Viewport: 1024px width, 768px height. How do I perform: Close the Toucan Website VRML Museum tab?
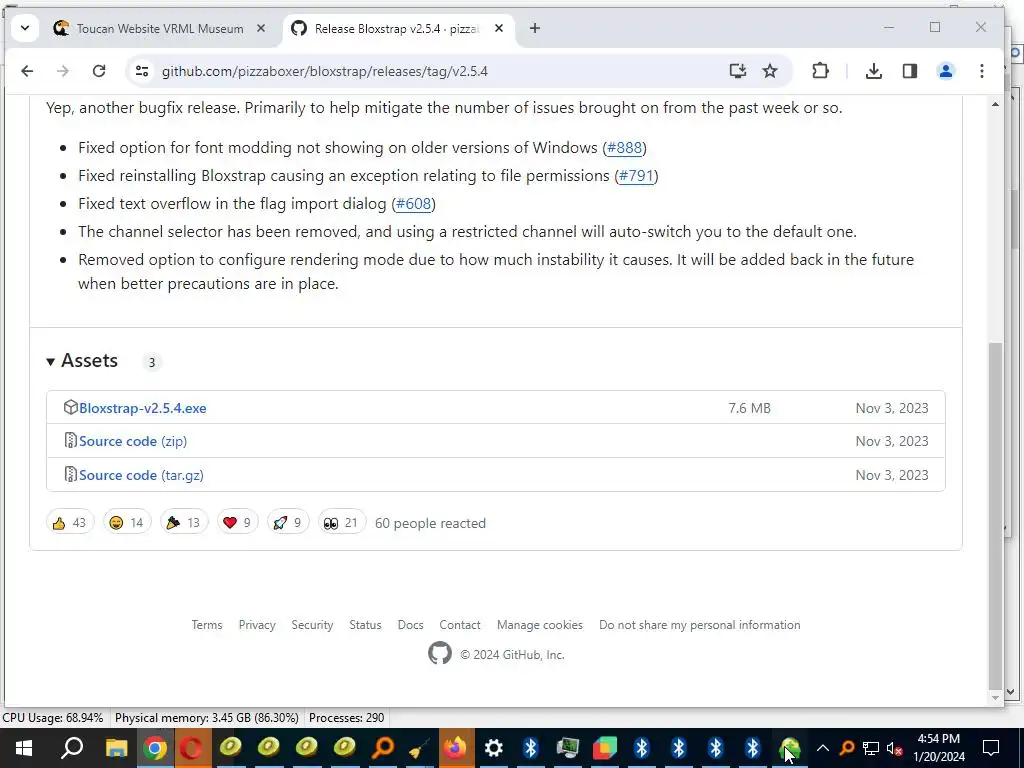tap(261, 28)
